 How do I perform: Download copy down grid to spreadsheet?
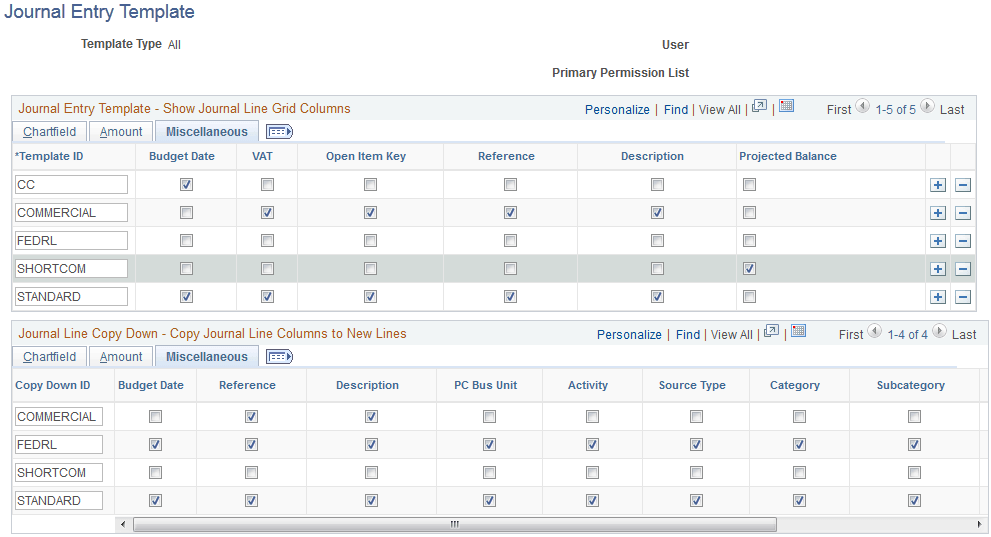798,332
